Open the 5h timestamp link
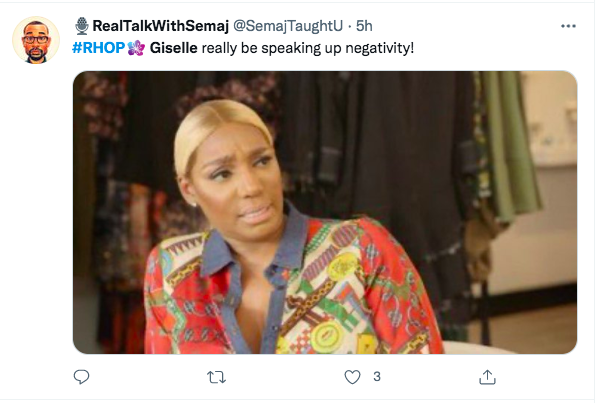 (364, 24)
